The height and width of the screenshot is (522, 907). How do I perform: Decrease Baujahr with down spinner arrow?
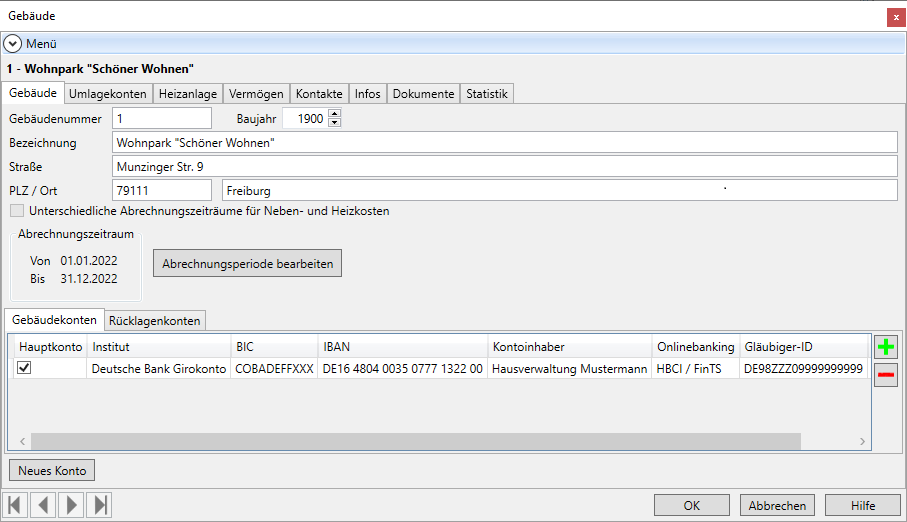pos(334,123)
